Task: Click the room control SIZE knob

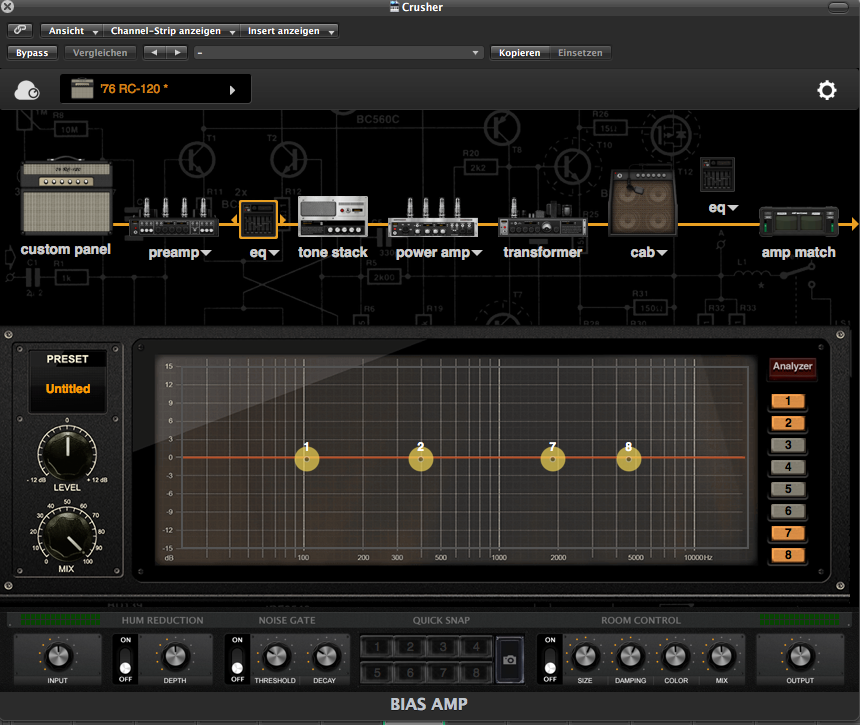Action: pyautogui.click(x=585, y=656)
